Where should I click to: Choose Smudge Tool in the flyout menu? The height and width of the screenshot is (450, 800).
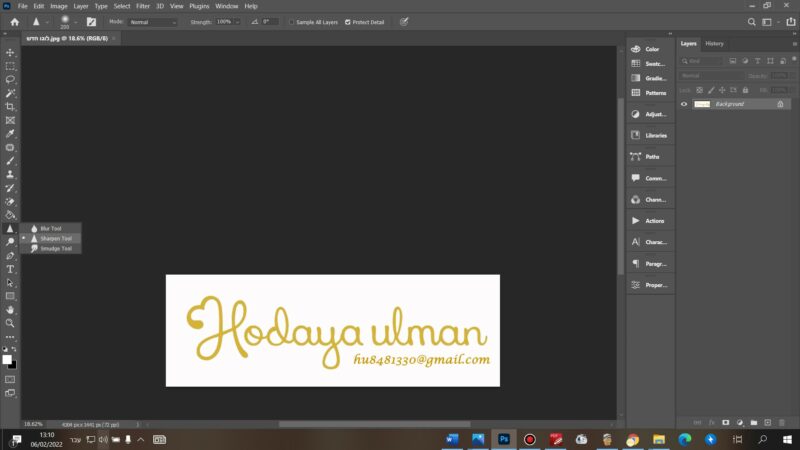(54, 248)
